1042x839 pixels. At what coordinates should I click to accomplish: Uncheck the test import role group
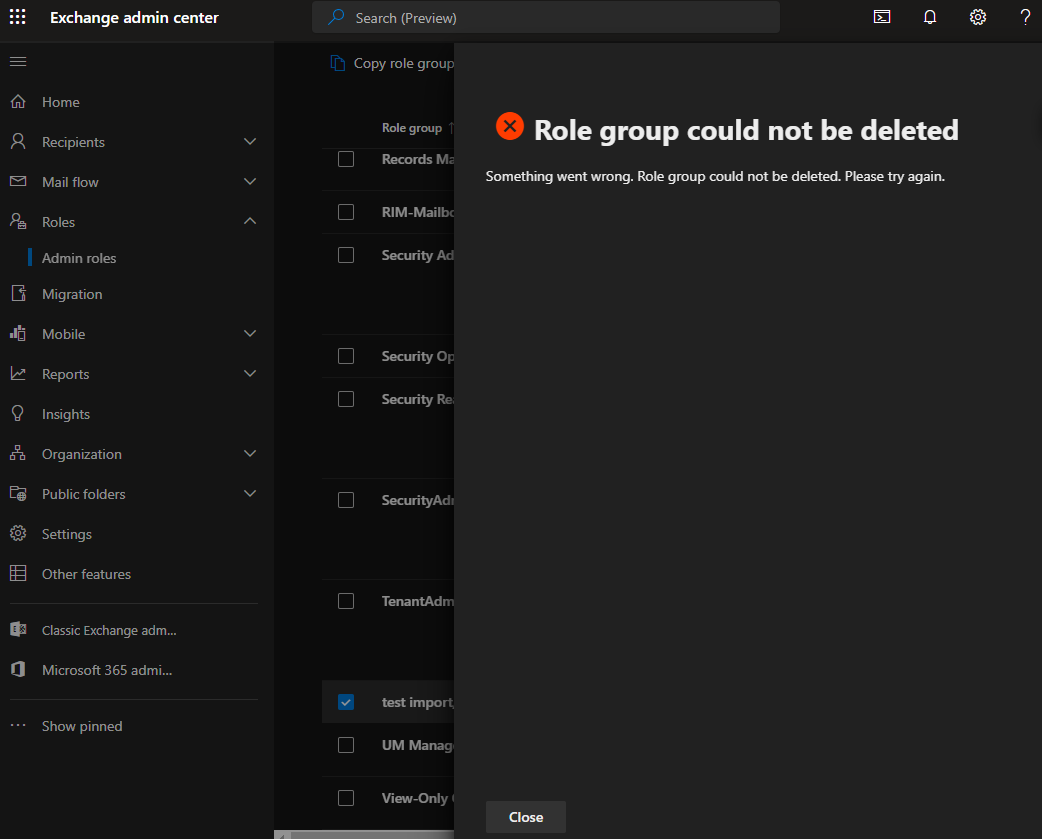345,702
